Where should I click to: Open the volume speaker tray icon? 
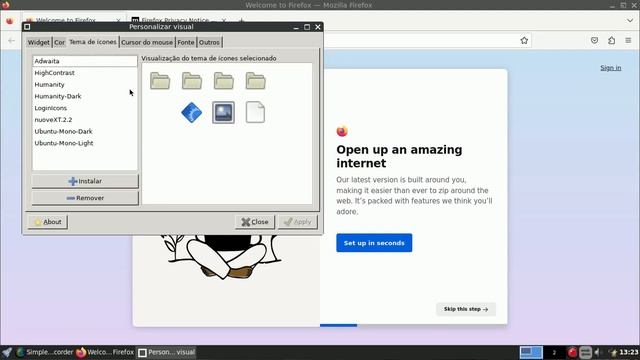click(598, 352)
